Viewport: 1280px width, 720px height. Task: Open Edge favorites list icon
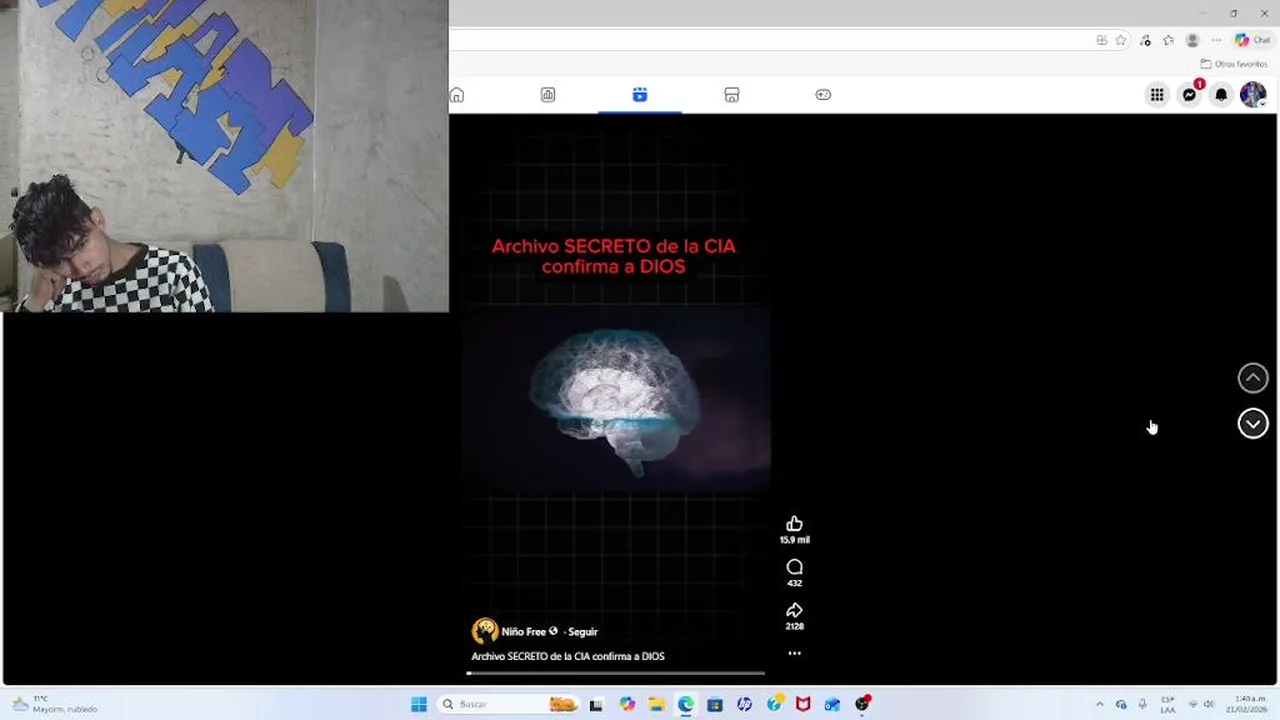pyautogui.click(x=1168, y=41)
